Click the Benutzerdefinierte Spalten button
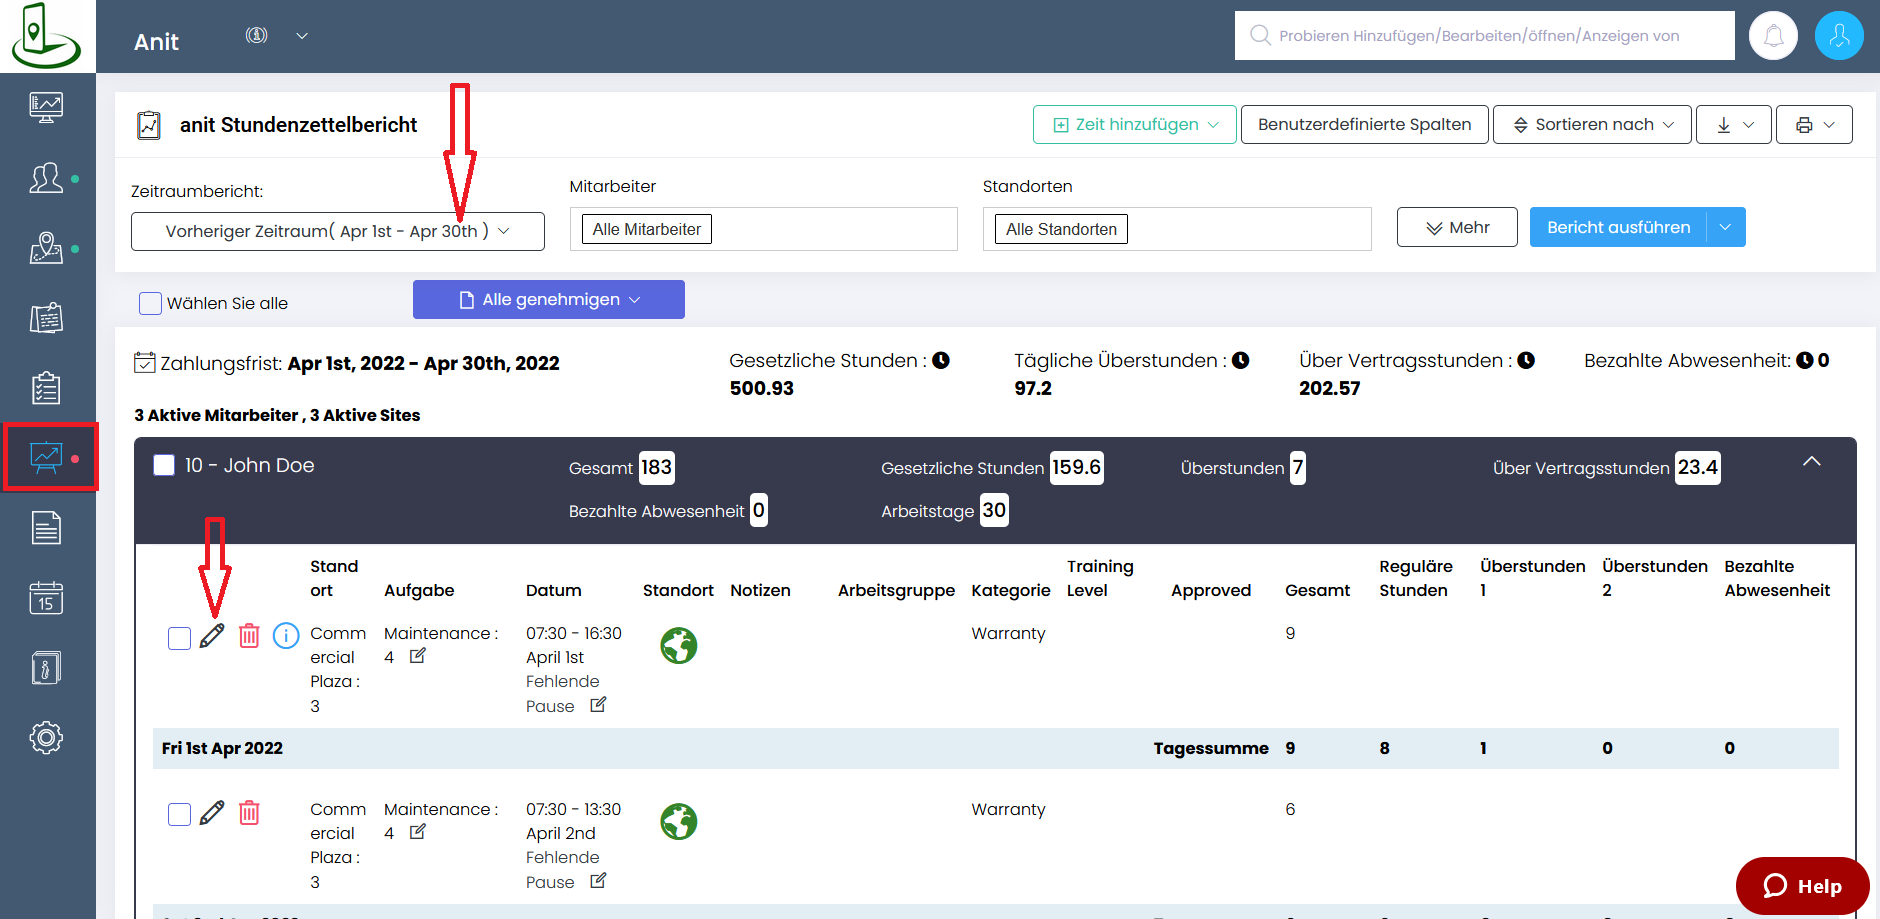The width and height of the screenshot is (1880, 919). pyautogui.click(x=1365, y=124)
